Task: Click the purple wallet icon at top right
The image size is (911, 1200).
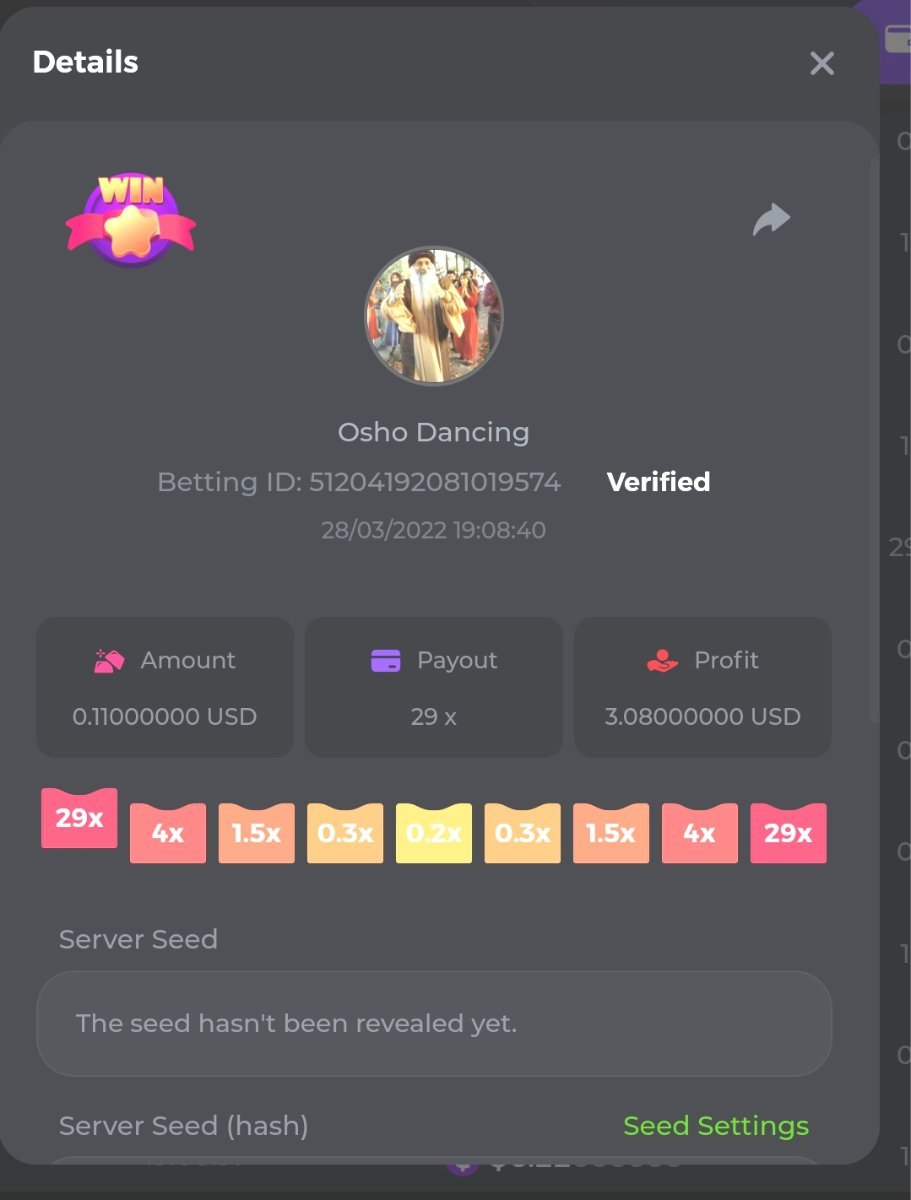Action: 895,40
